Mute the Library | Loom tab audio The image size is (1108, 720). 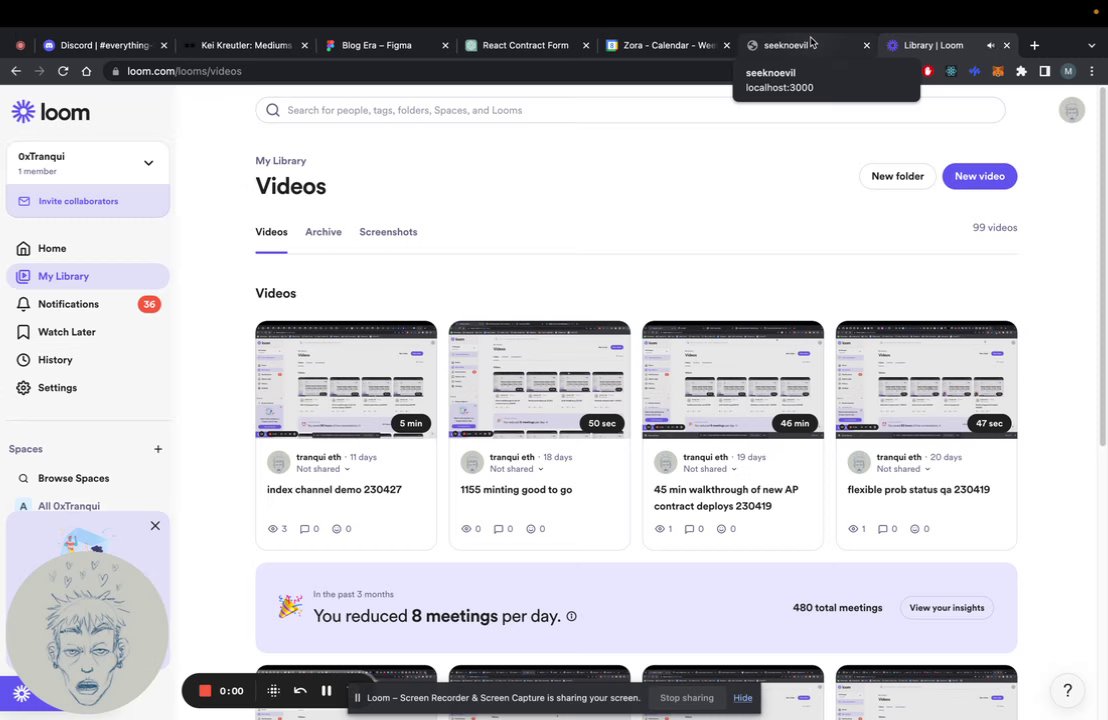click(x=991, y=45)
